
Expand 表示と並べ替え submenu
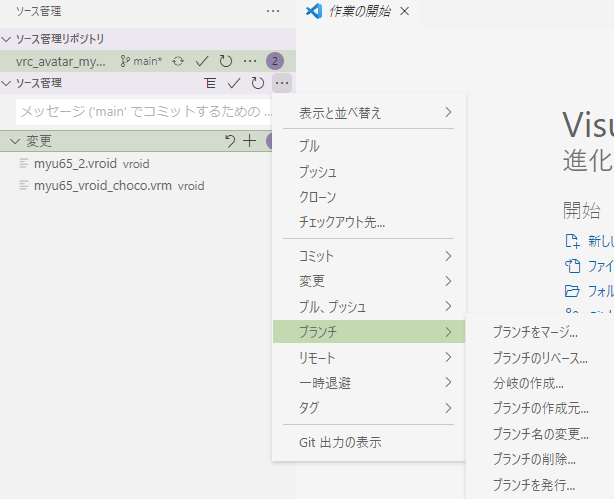368,113
